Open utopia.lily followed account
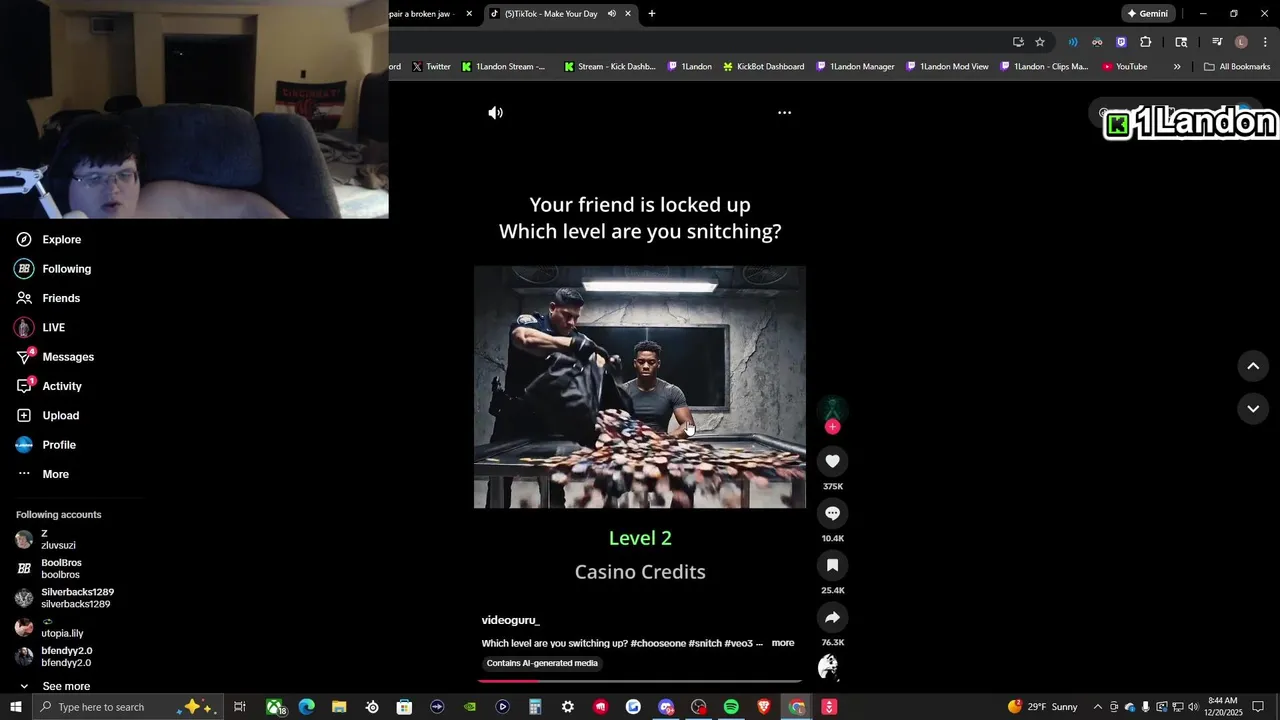Image resolution: width=1280 pixels, height=720 pixels. click(x=49, y=627)
